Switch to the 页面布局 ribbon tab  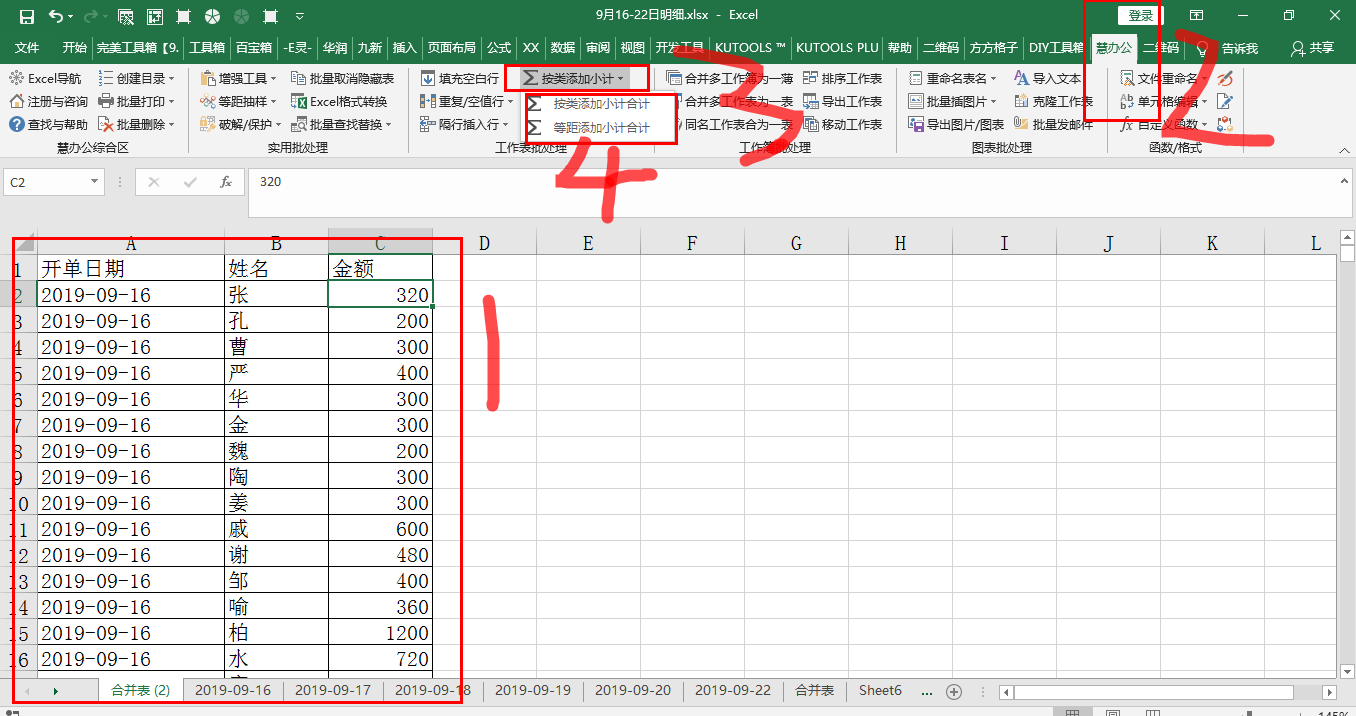(452, 47)
